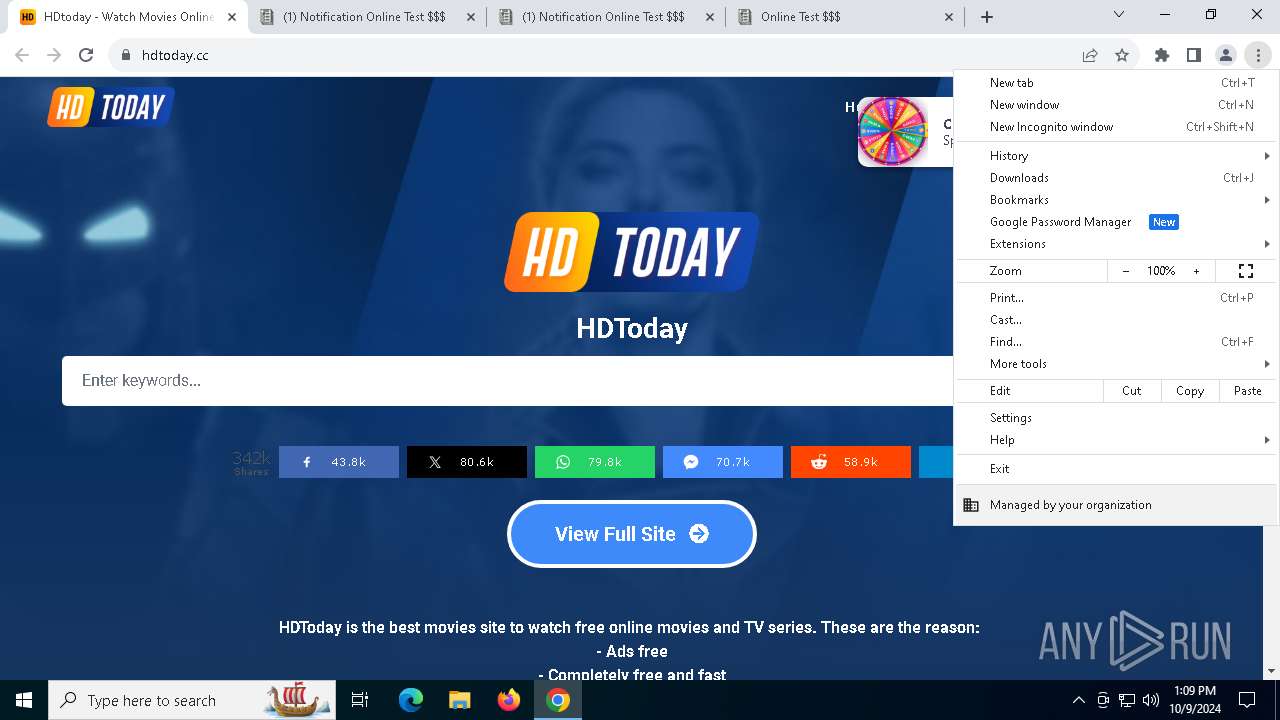Expand the History submenu

(x=1115, y=156)
